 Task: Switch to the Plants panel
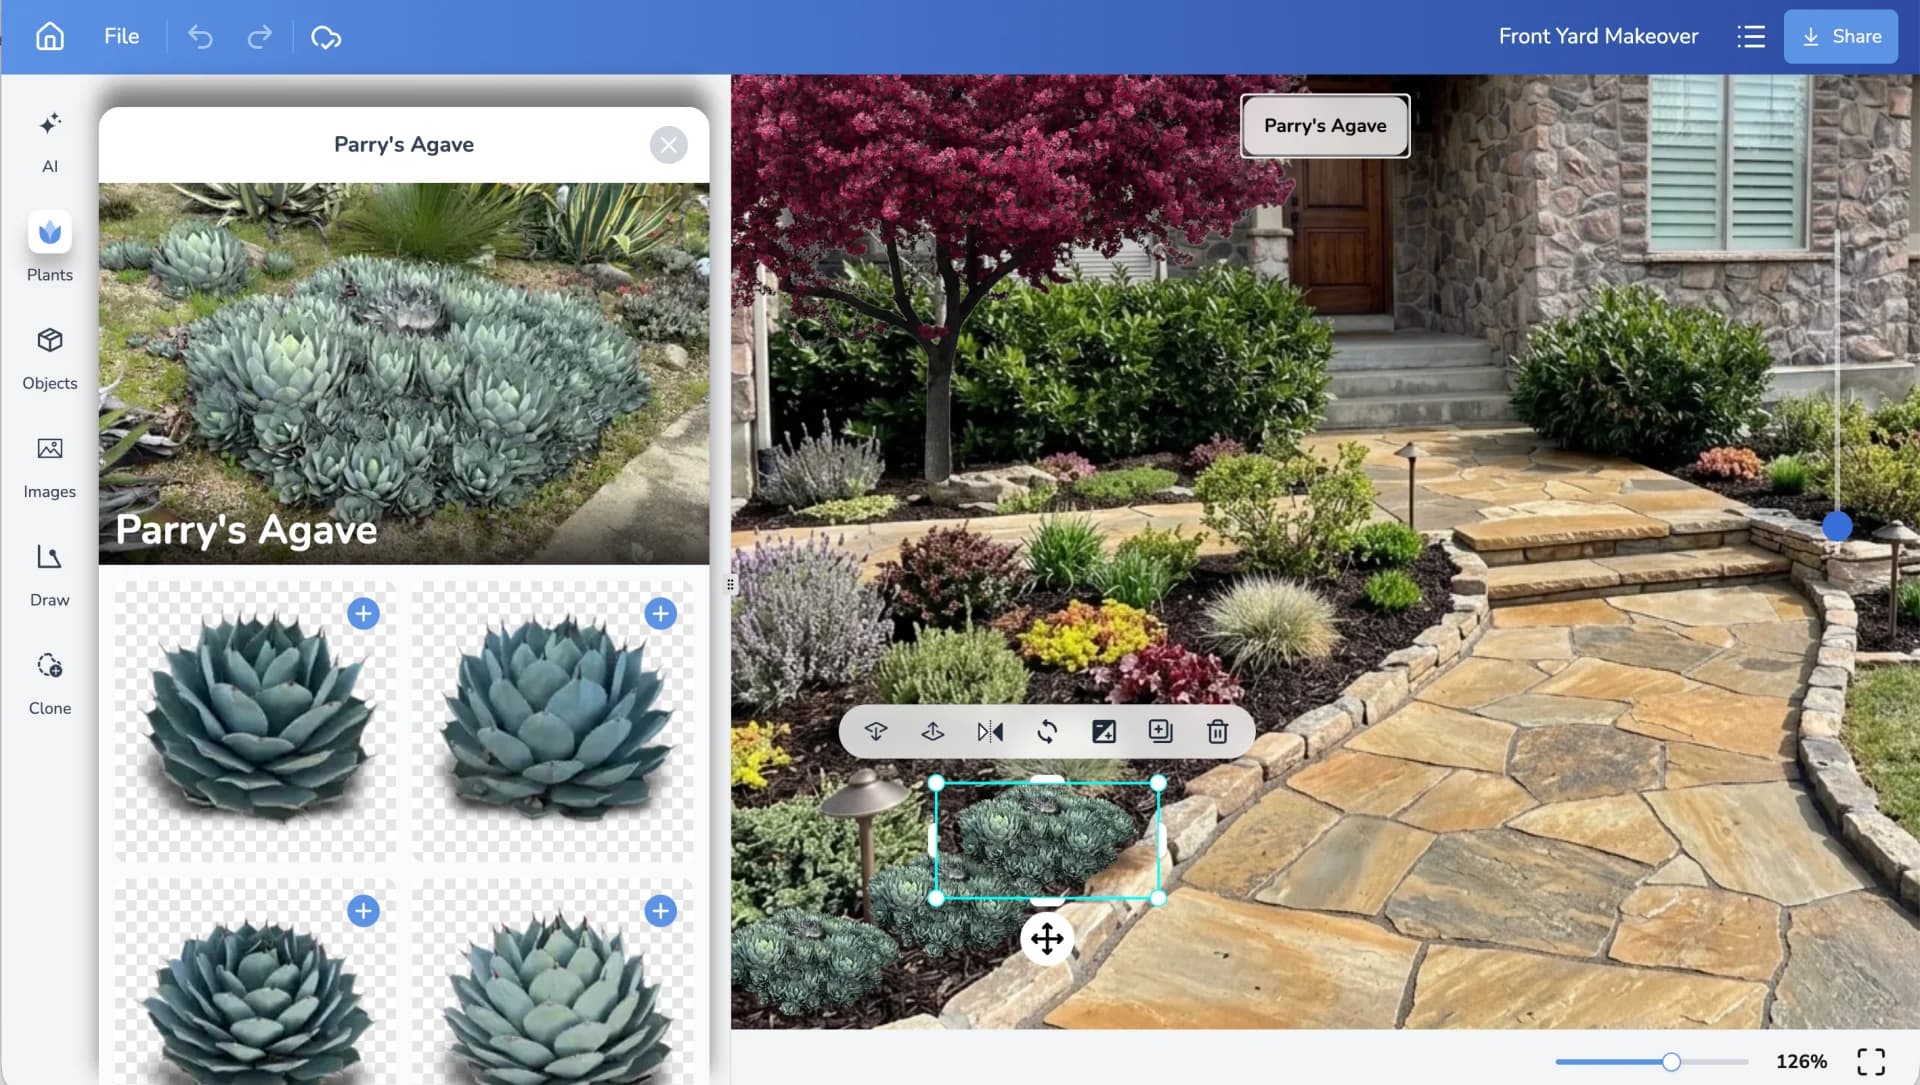[x=50, y=248]
